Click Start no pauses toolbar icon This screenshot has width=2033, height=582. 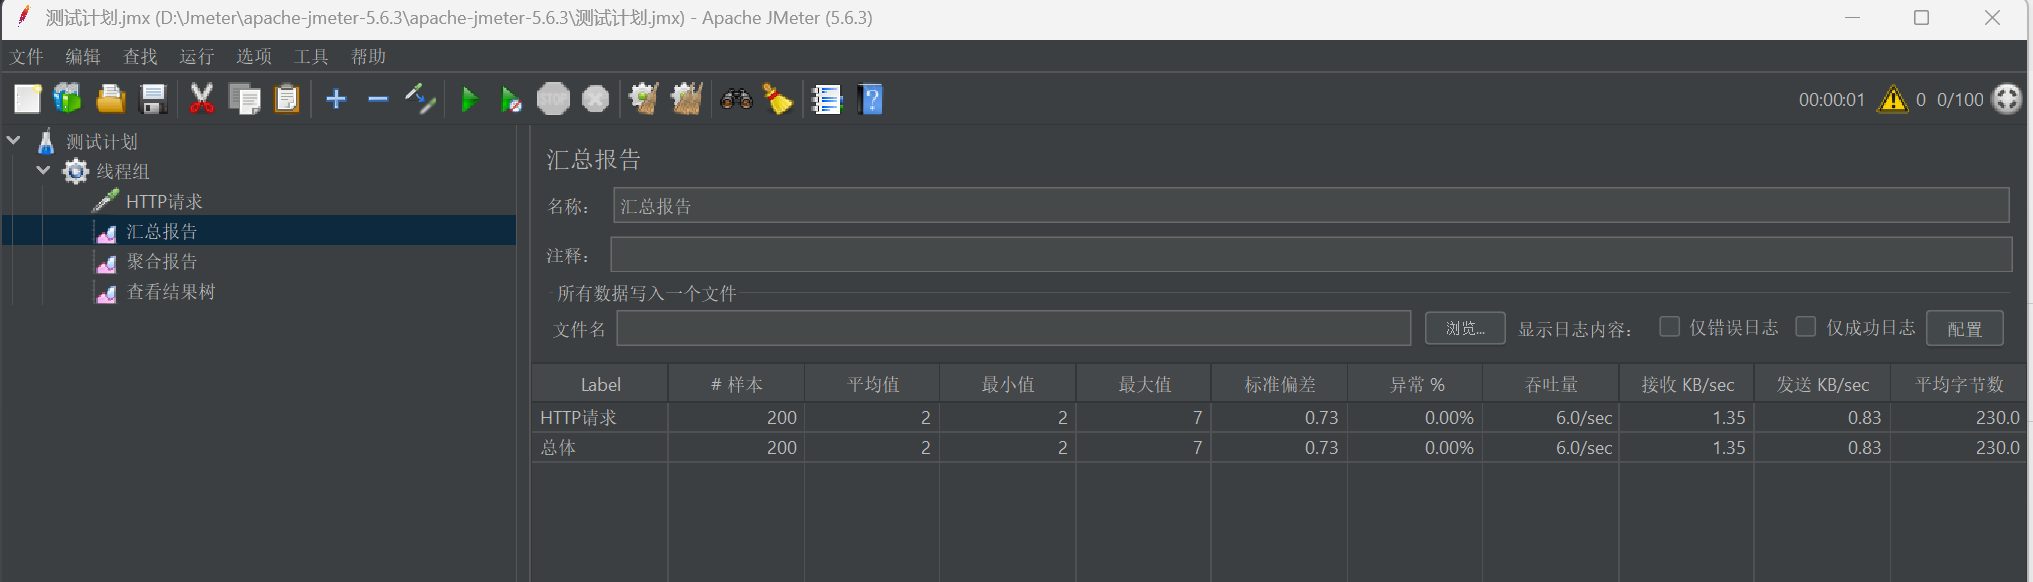pos(510,99)
